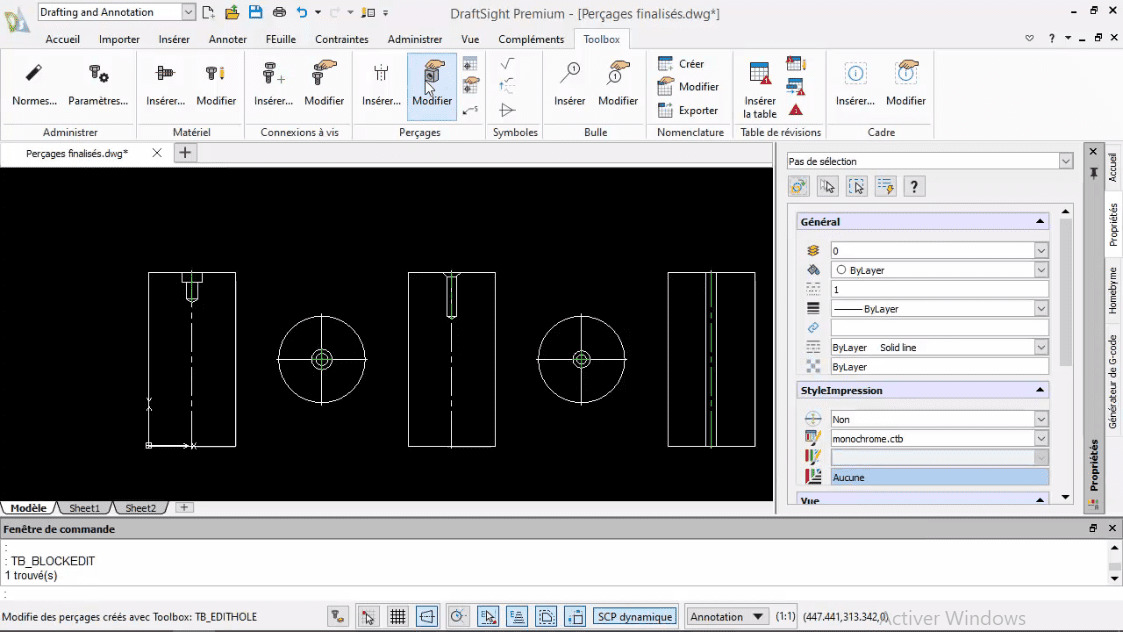
Task: Click Modifier in the Matériel group
Action: pos(216,85)
